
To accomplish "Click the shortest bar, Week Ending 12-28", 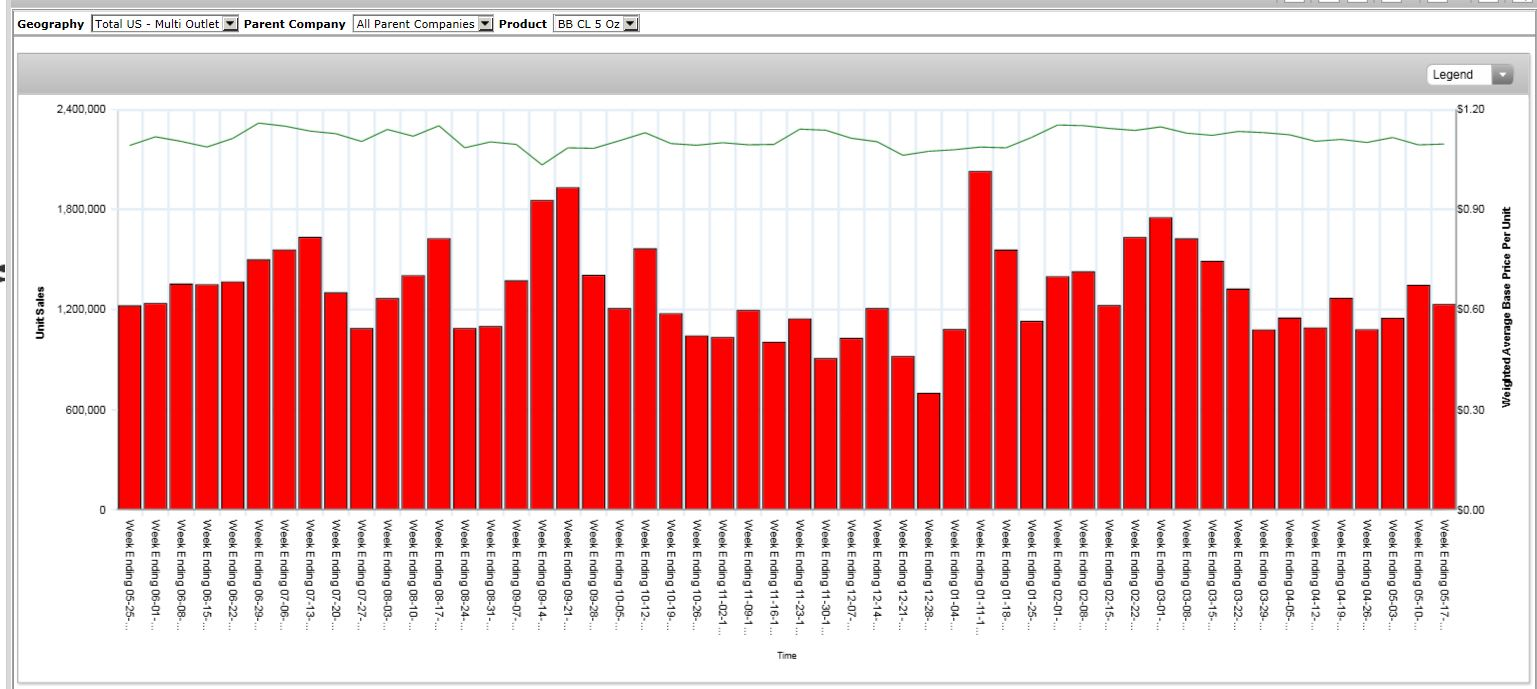I will coord(928,451).
